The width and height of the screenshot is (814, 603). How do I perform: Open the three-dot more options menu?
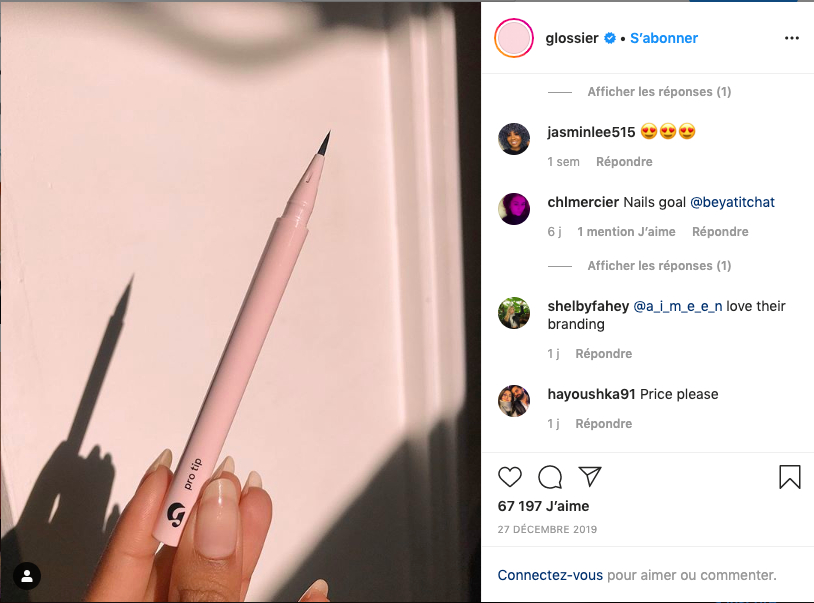(792, 38)
